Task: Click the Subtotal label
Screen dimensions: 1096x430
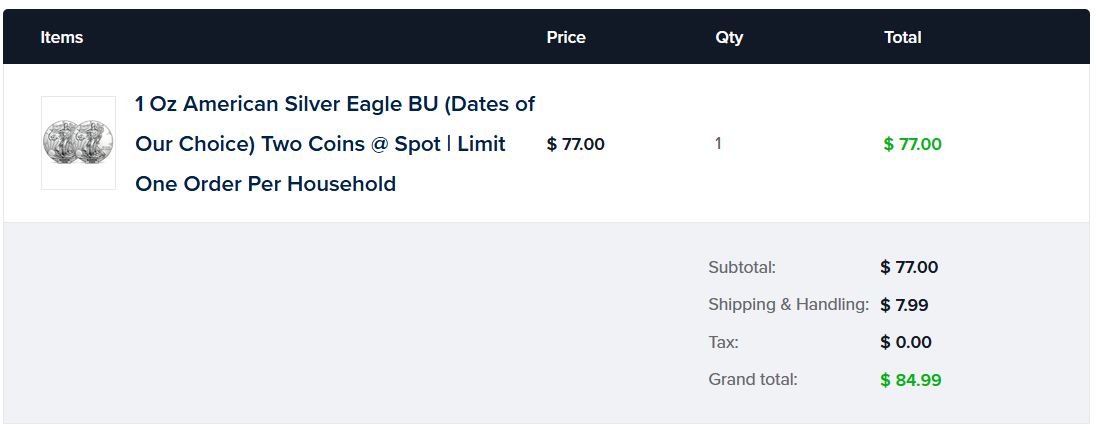Action: point(742,267)
